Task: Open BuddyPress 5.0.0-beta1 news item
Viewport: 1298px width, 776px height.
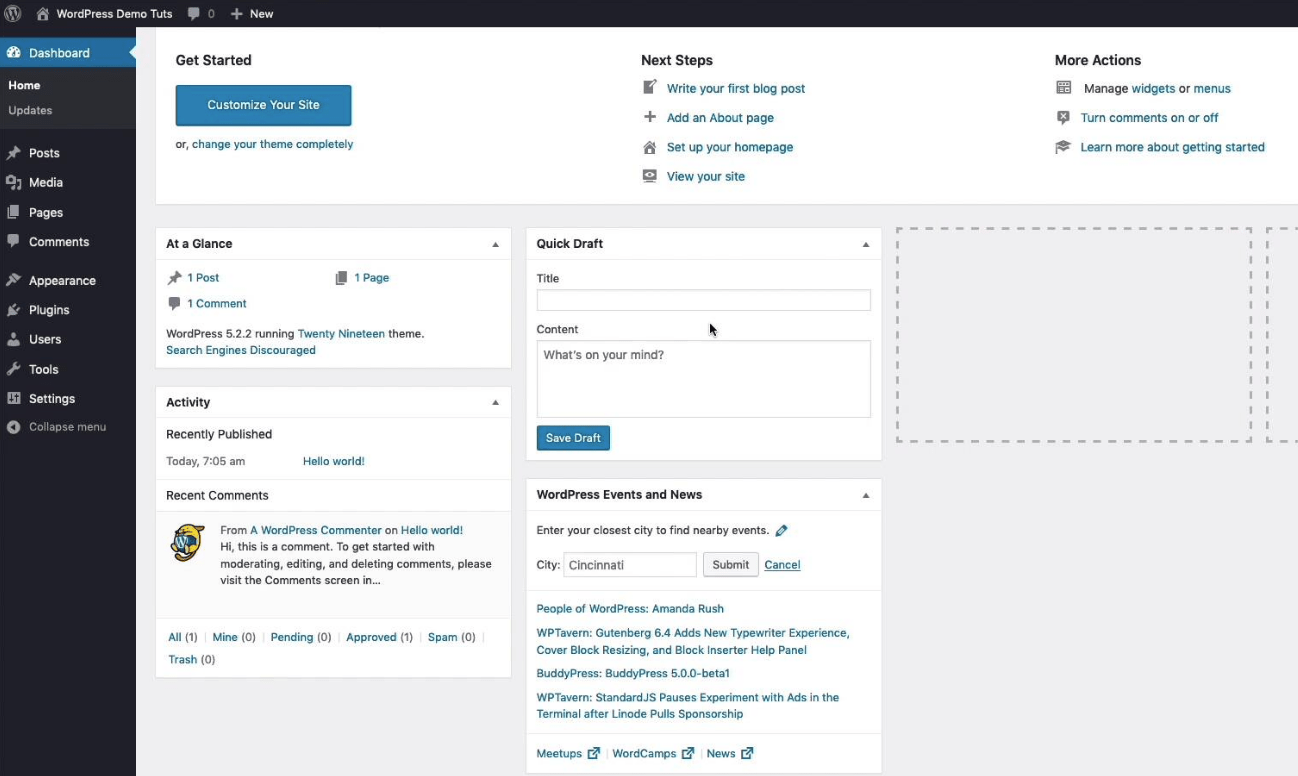Action: [633, 674]
